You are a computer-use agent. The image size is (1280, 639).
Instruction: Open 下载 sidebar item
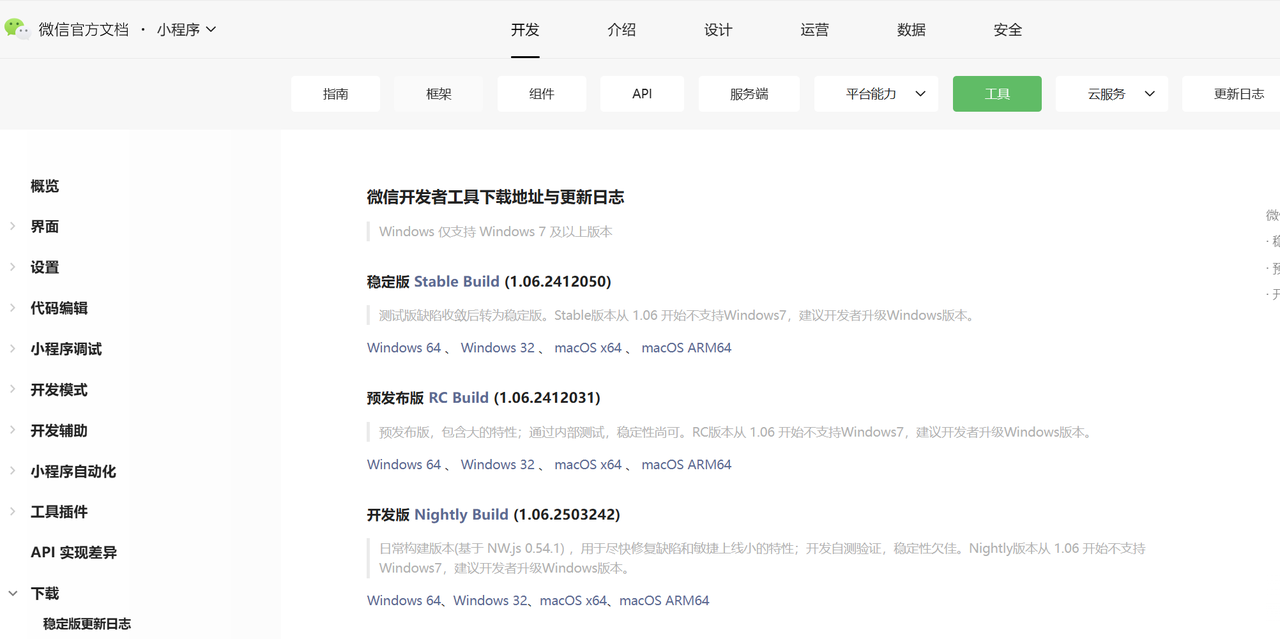(x=45, y=593)
